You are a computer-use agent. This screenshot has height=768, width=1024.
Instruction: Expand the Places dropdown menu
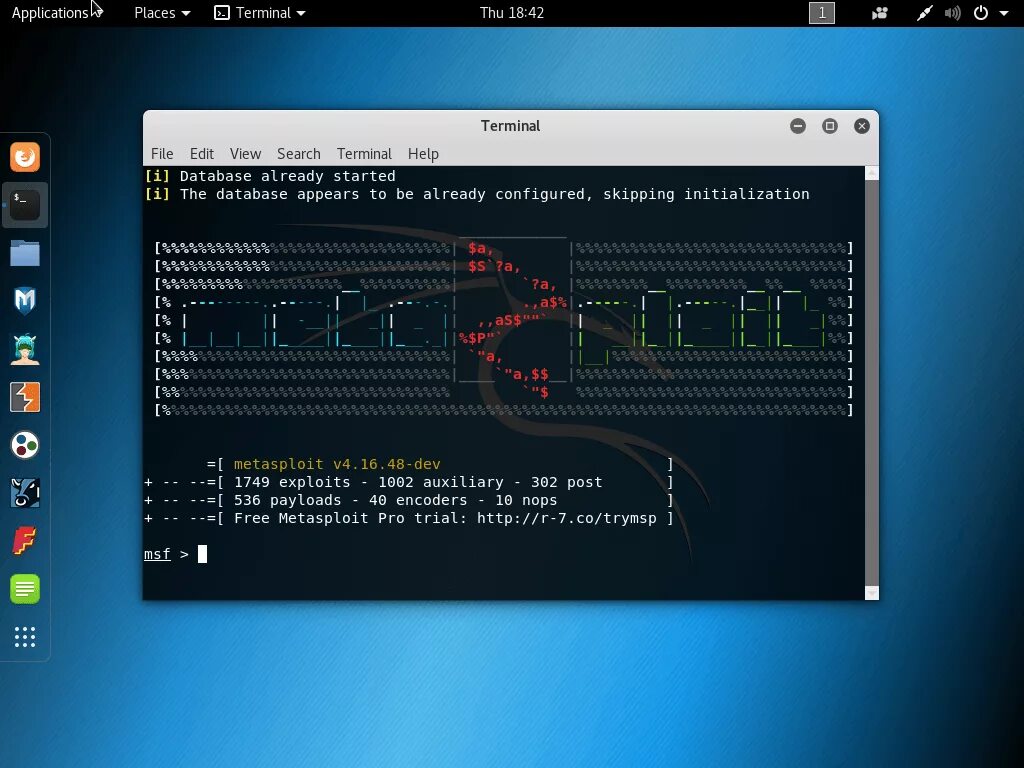click(162, 13)
